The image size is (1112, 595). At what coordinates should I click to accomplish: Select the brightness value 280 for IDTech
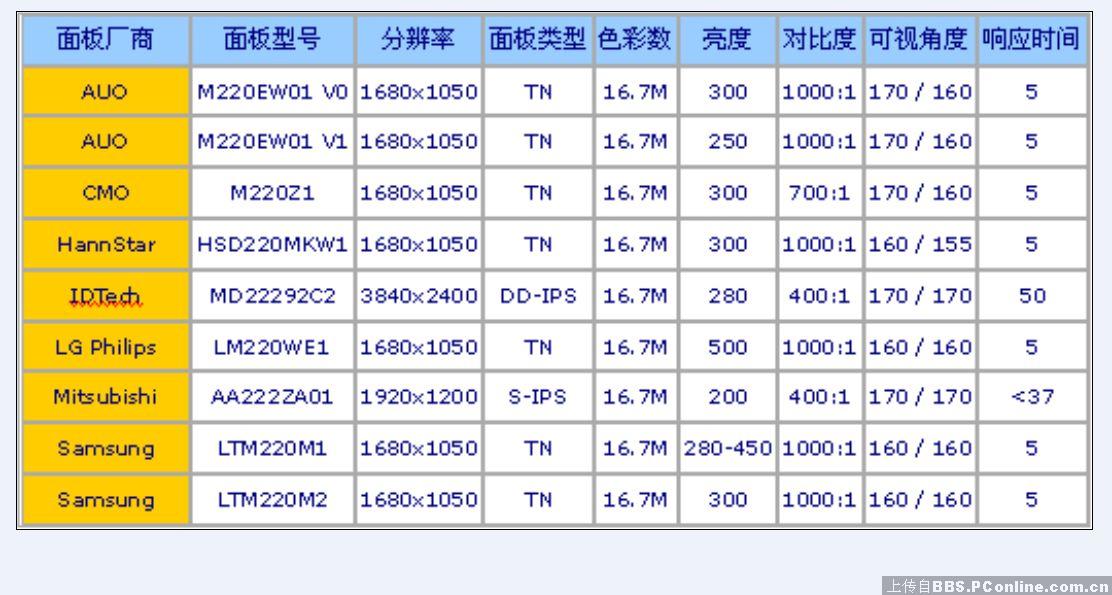728,296
